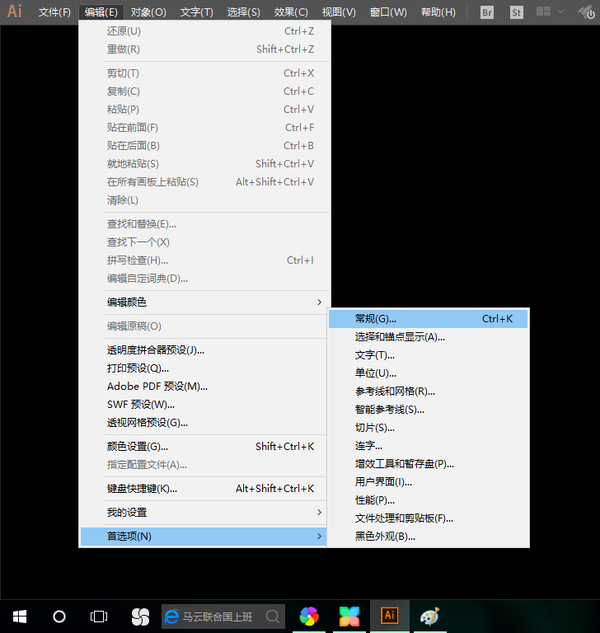This screenshot has width=600, height=633.
Task: Open Adobe Bridge via Br icon
Action: coord(487,13)
